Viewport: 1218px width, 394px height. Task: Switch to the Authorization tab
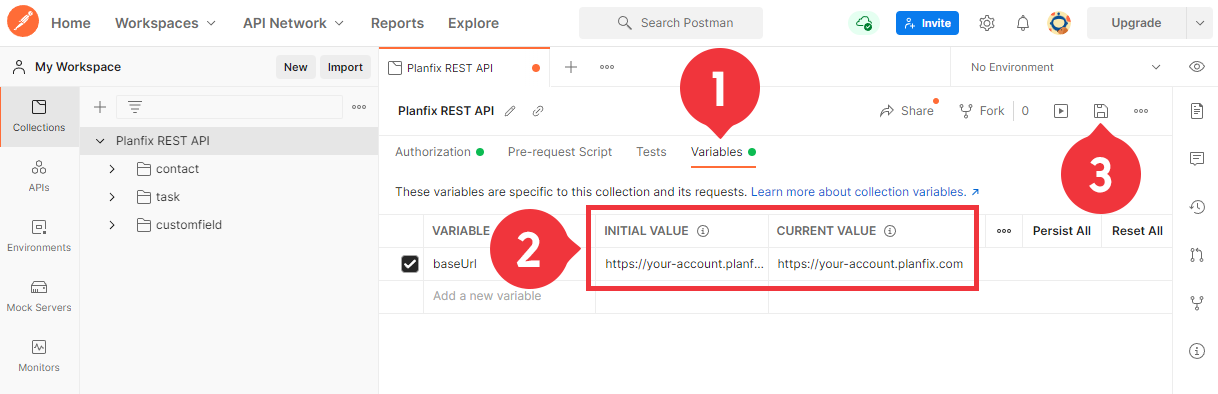tap(433, 152)
